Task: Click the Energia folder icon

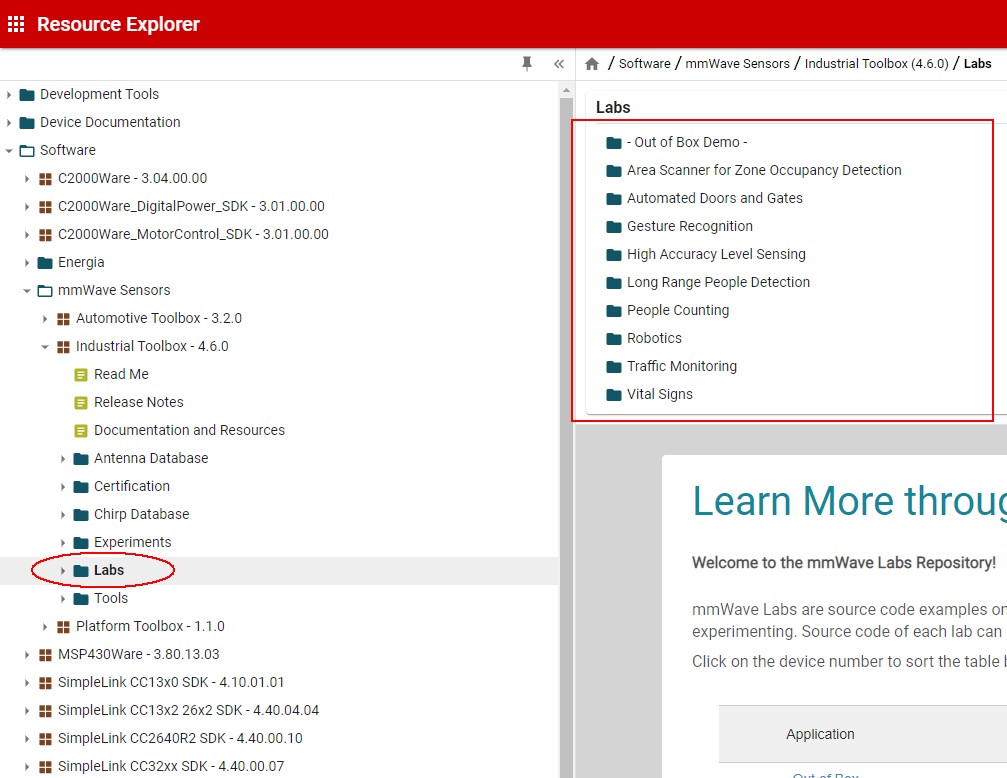Action: tap(45, 263)
